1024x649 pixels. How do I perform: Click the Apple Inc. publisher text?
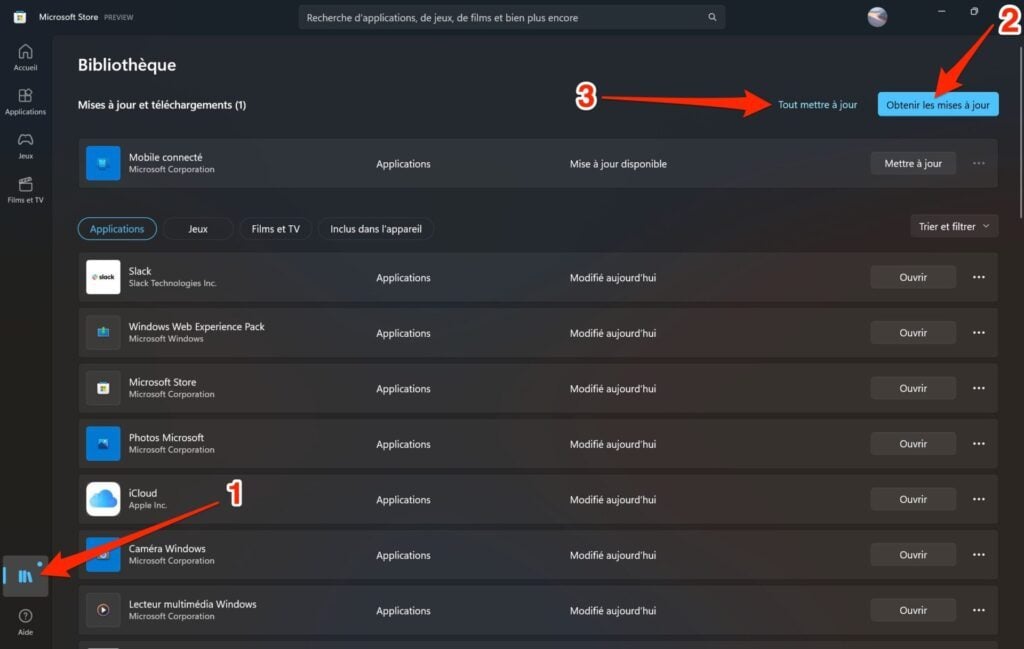point(148,505)
